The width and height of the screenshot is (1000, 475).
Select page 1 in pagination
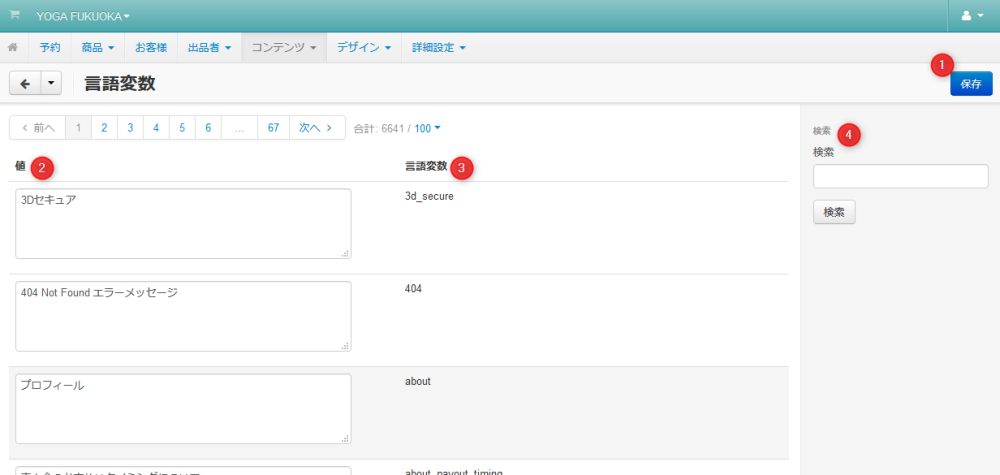(x=78, y=128)
